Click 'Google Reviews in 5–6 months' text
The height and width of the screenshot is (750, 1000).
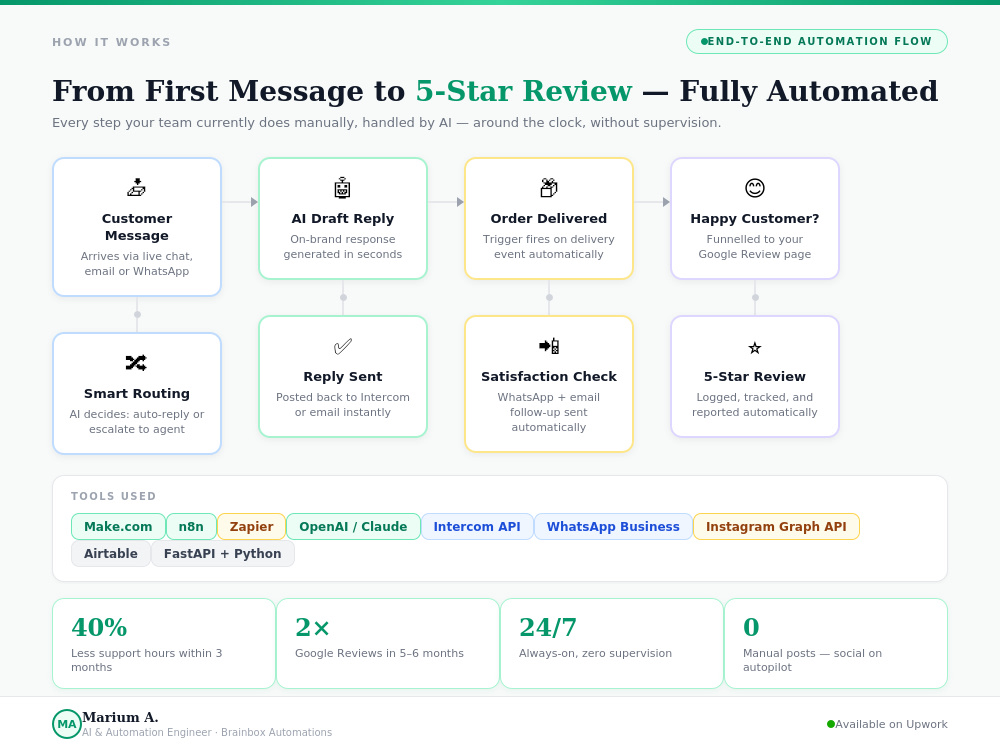pyautogui.click(x=379, y=653)
